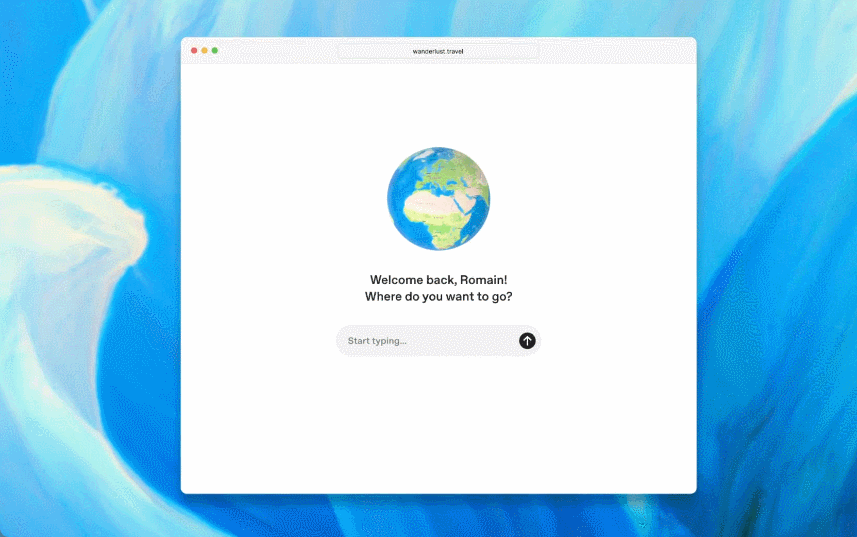The width and height of the screenshot is (857, 537).
Task: Click the black send arrow button
Action: [x=527, y=341]
